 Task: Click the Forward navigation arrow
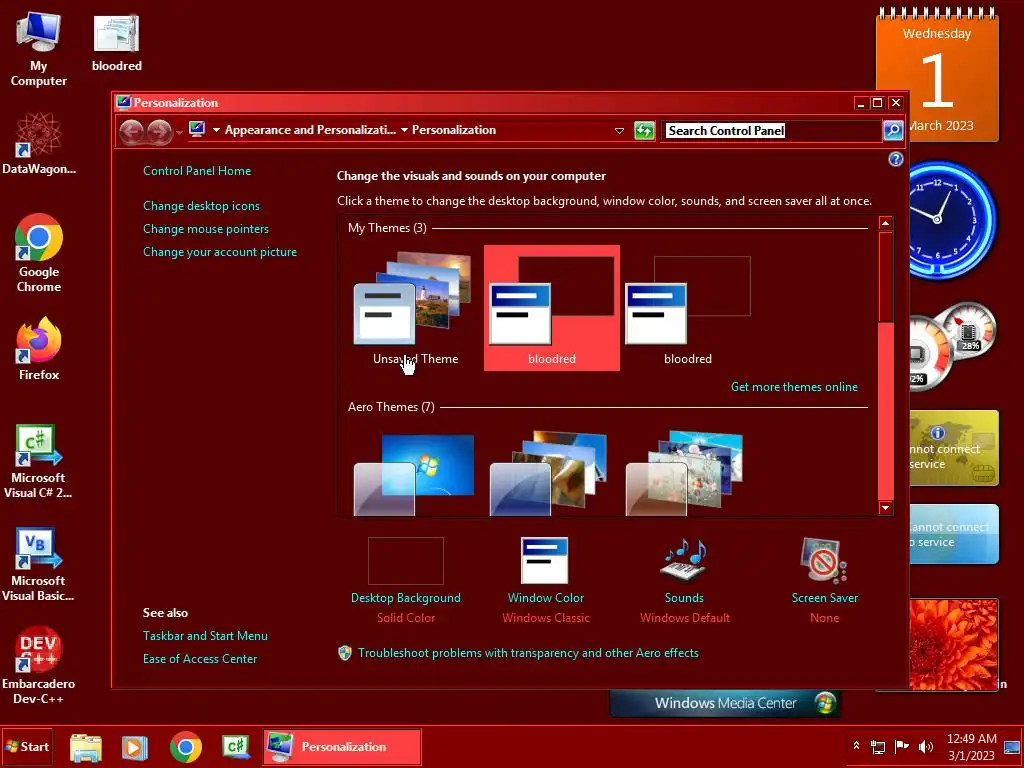pos(159,131)
